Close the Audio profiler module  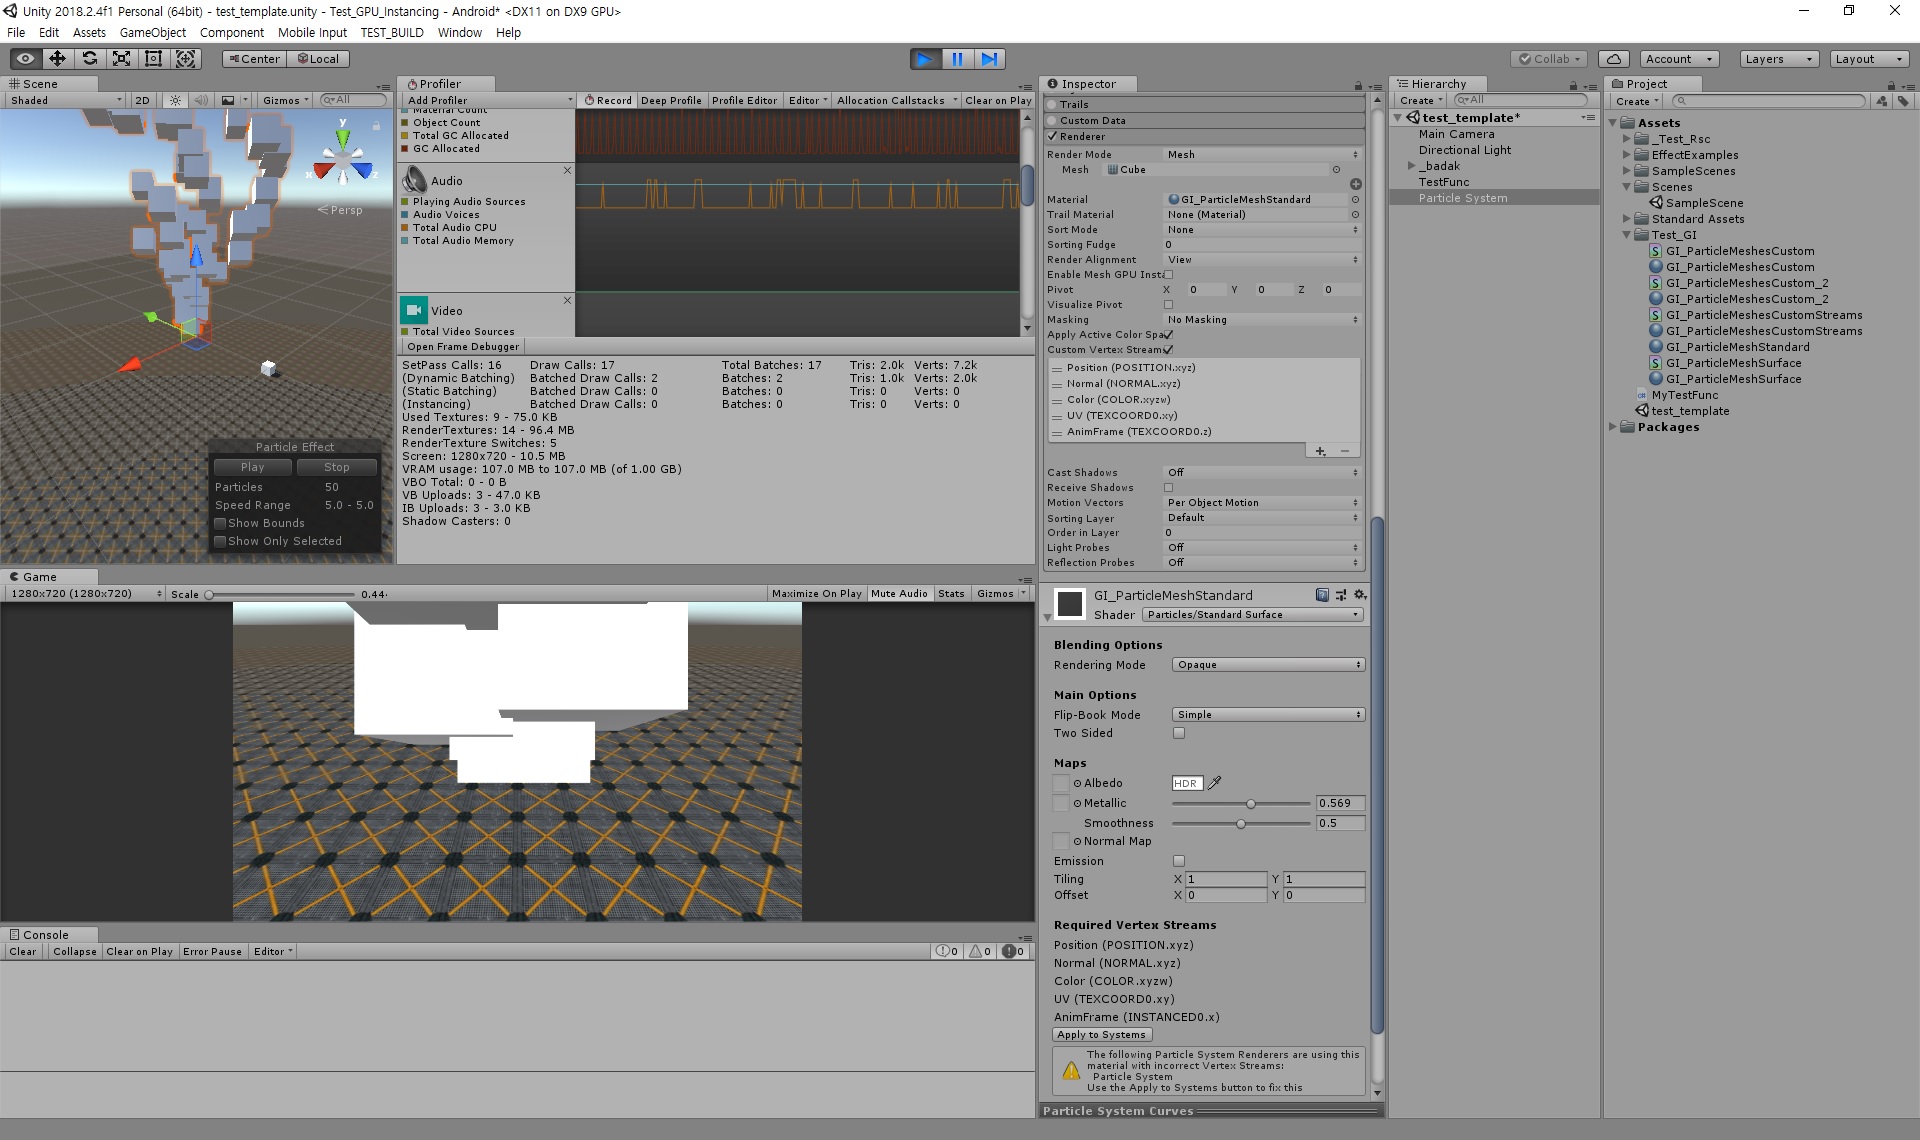(567, 171)
